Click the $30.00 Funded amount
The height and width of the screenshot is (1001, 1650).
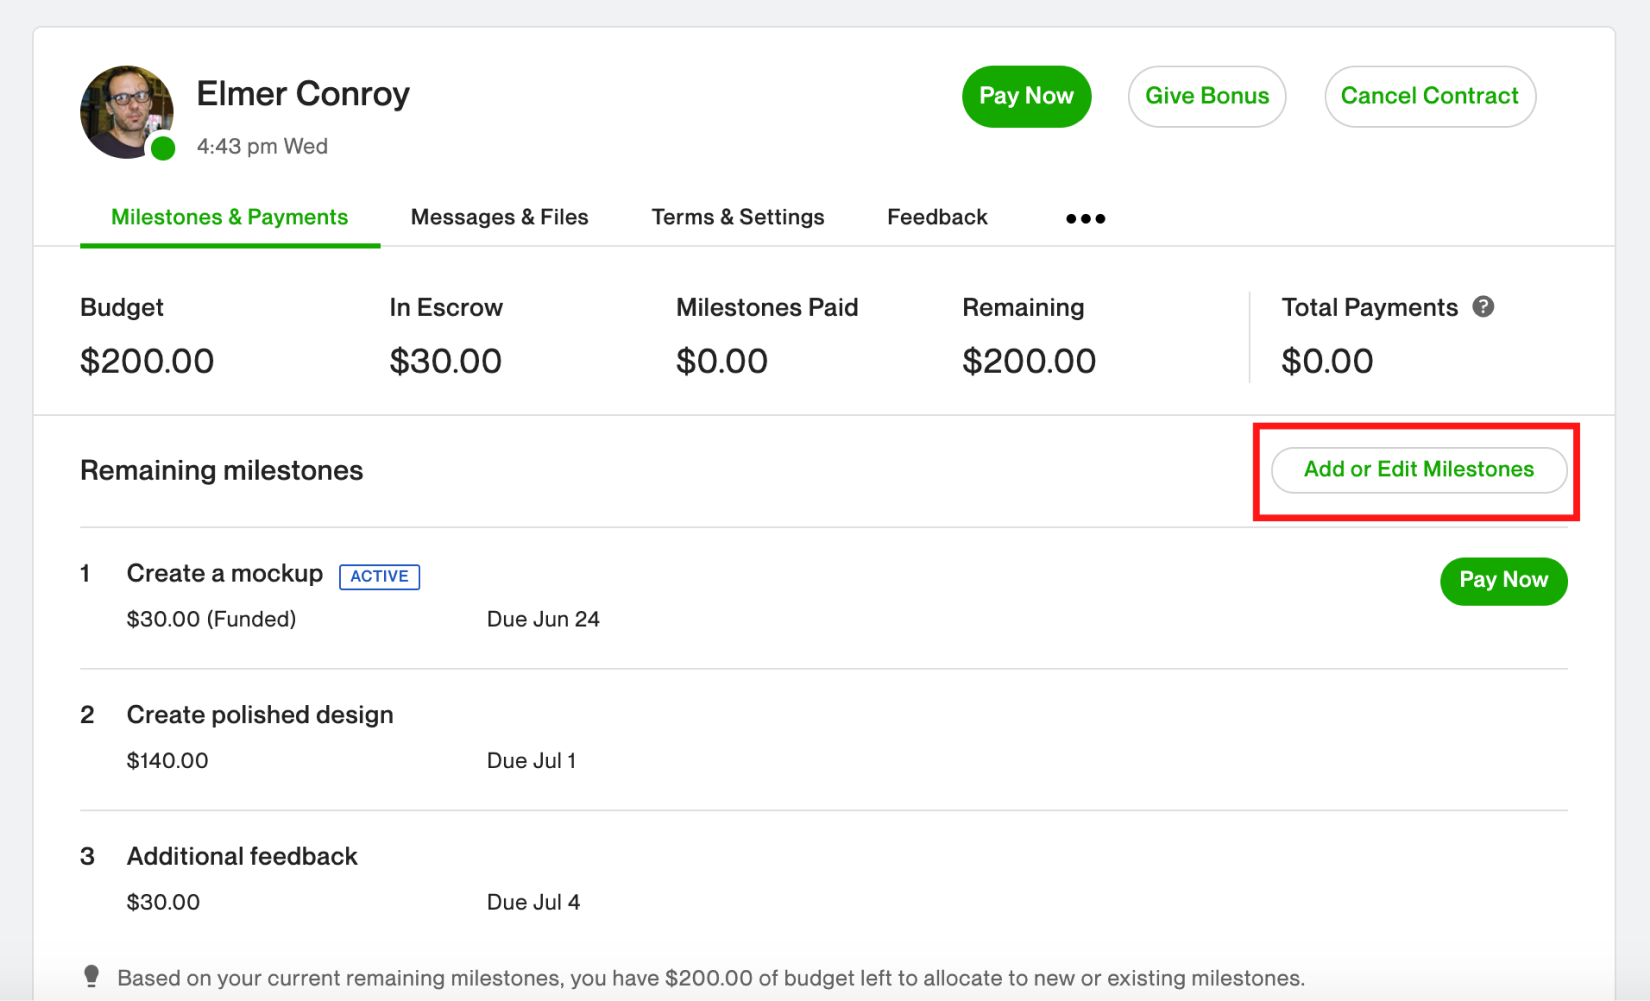pyautogui.click(x=211, y=618)
